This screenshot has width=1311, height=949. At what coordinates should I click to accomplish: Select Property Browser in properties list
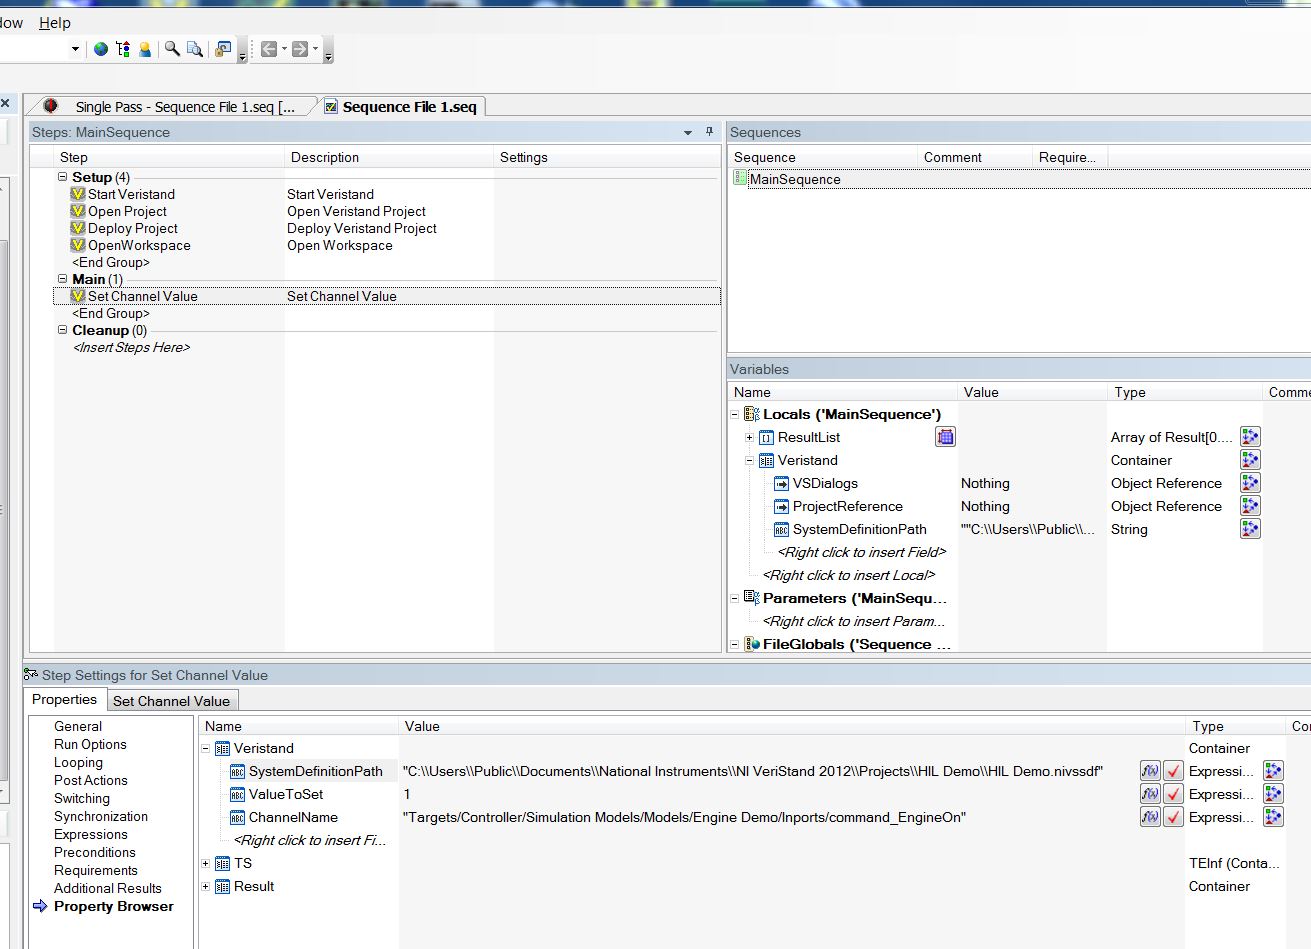pos(114,906)
